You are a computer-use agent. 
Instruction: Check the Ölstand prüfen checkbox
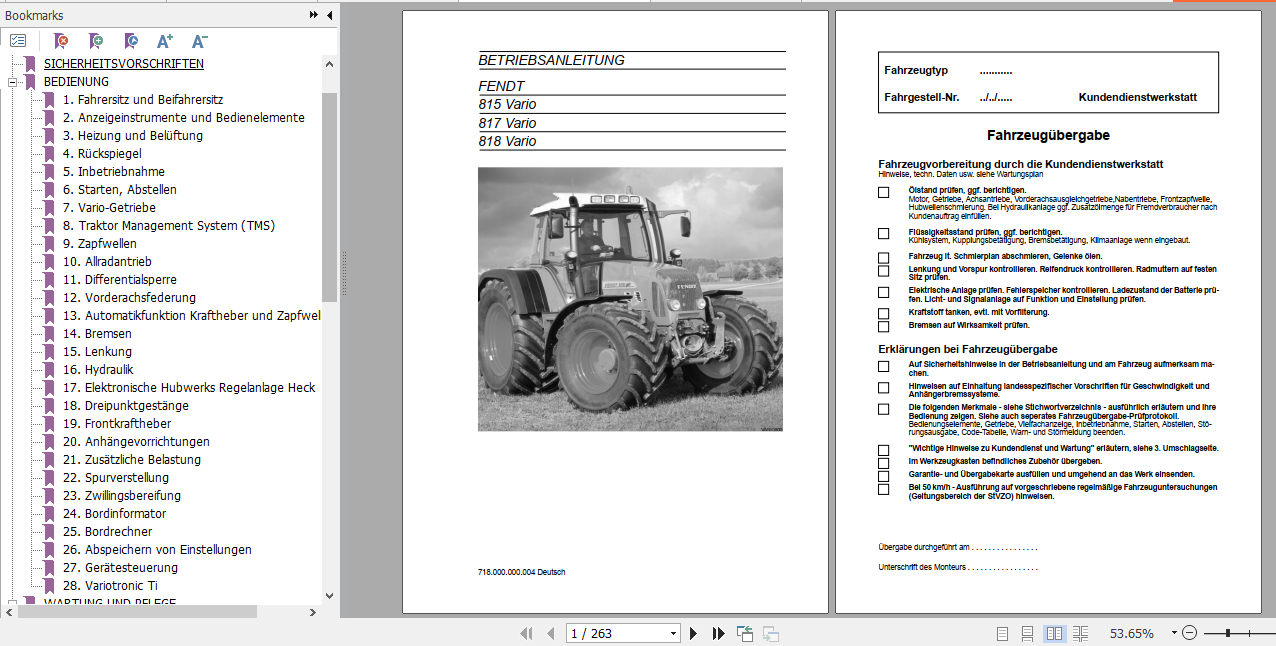pyautogui.click(x=883, y=192)
